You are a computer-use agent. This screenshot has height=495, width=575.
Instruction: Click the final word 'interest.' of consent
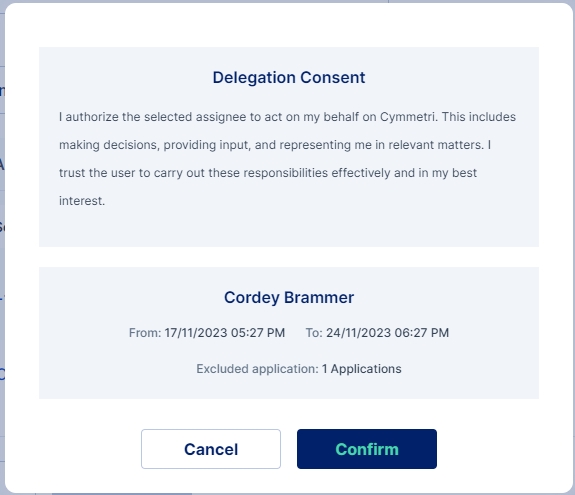point(82,201)
